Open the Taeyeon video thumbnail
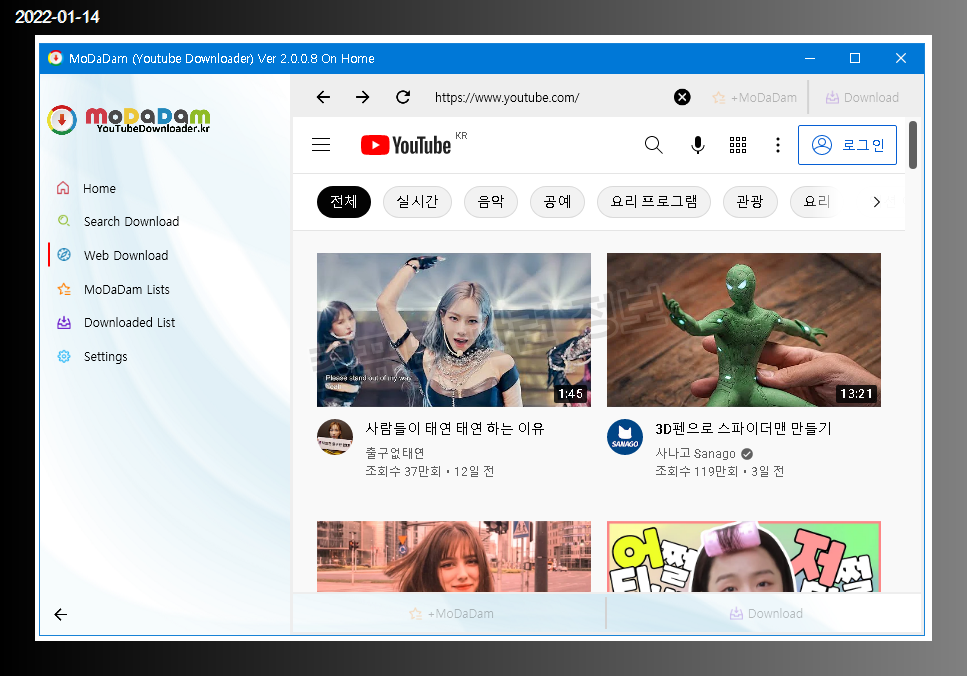 tap(453, 329)
